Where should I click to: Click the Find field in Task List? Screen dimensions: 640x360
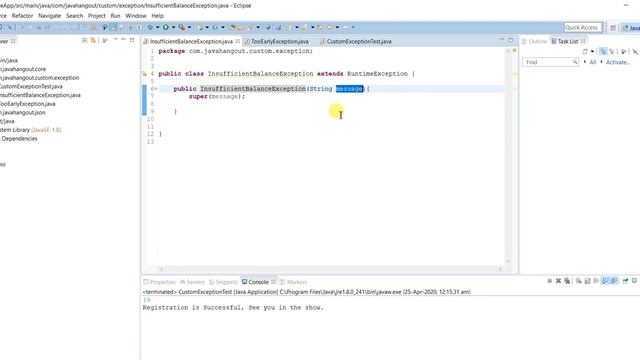click(549, 62)
